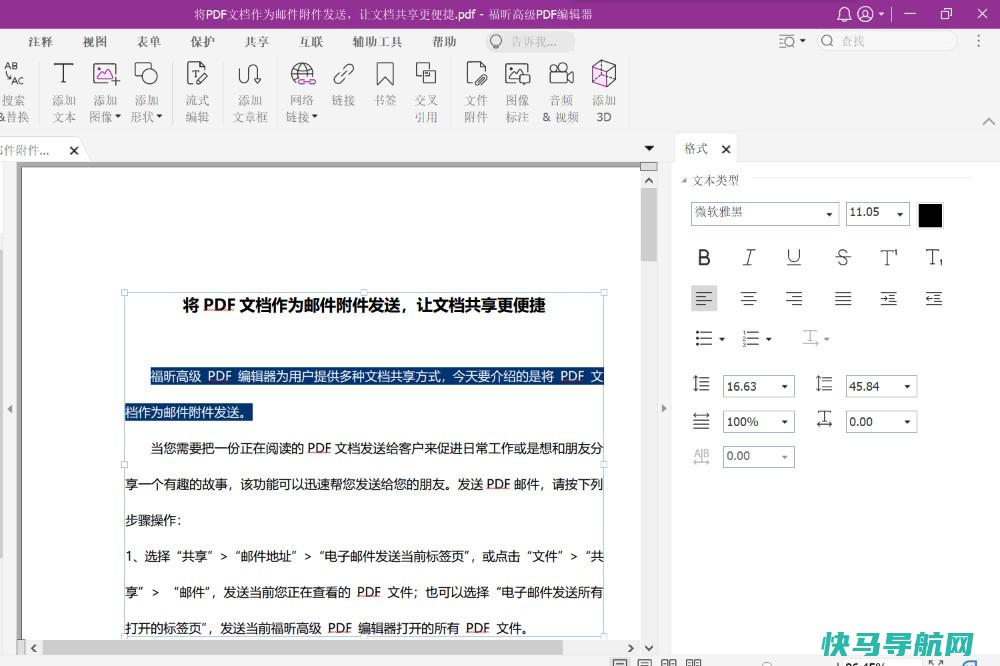Screen dimensions: 1000x666
Task: Select the Add Text tool
Action: (64, 91)
